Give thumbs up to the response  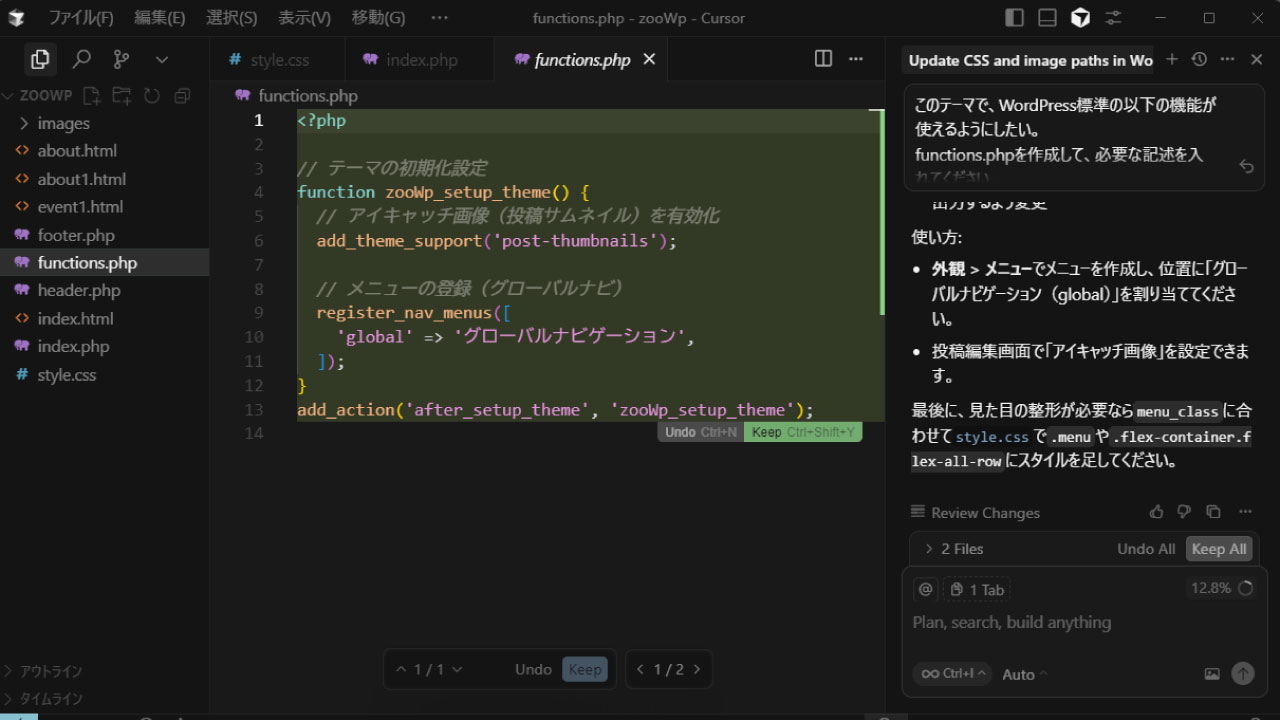click(1157, 512)
